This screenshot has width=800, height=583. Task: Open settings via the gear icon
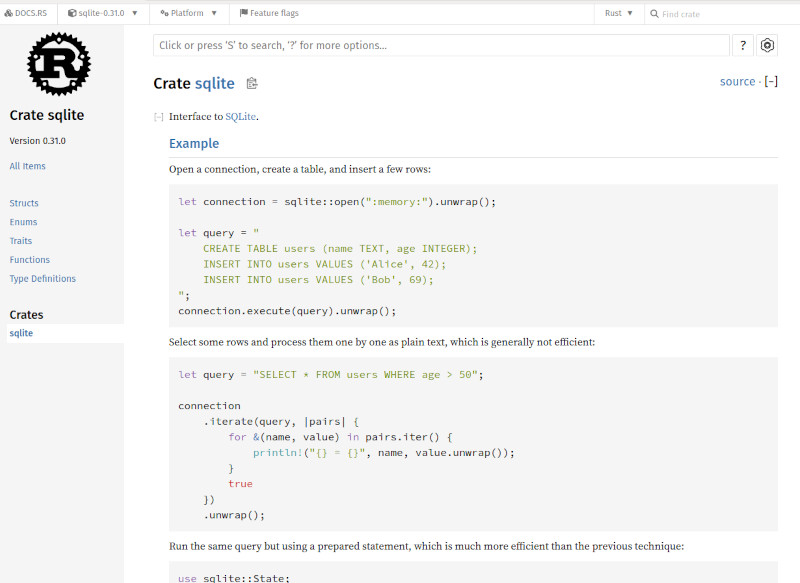766,45
